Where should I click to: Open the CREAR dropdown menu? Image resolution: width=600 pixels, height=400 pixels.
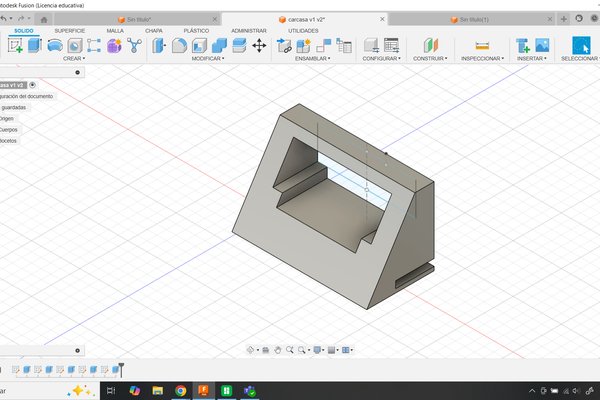[72, 58]
